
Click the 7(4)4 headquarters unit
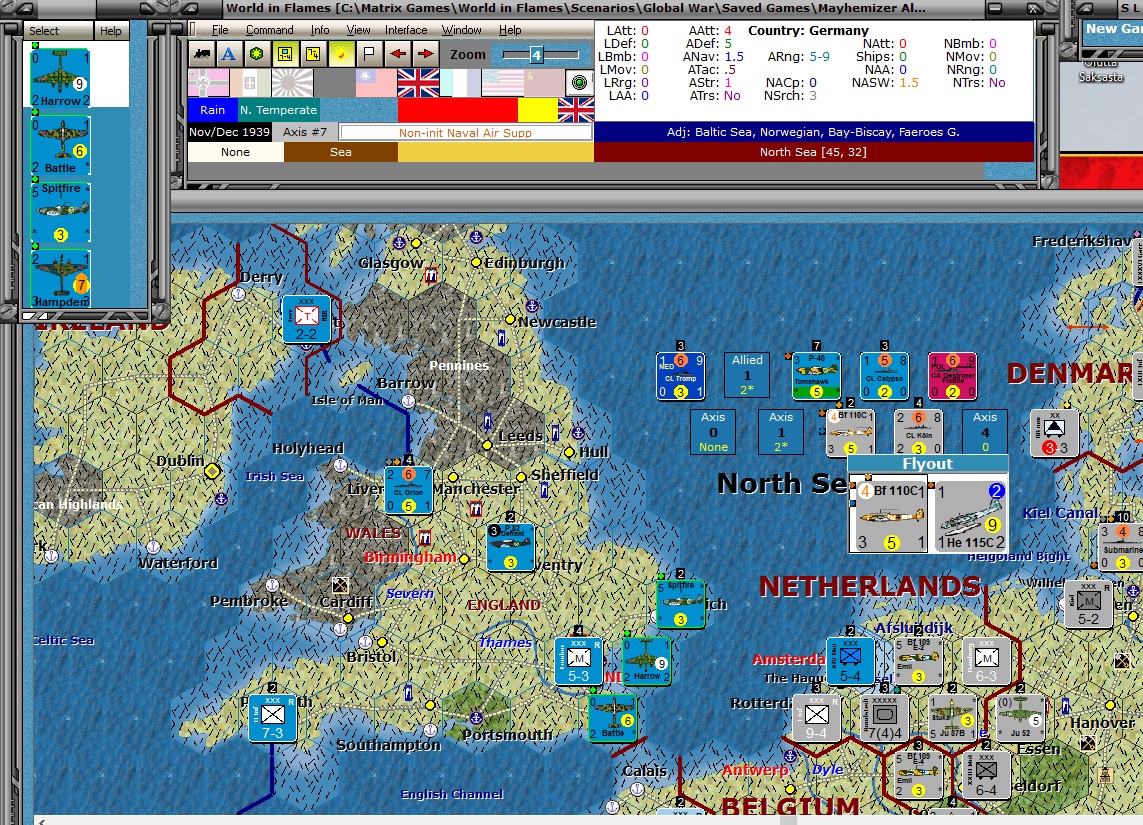(x=884, y=719)
